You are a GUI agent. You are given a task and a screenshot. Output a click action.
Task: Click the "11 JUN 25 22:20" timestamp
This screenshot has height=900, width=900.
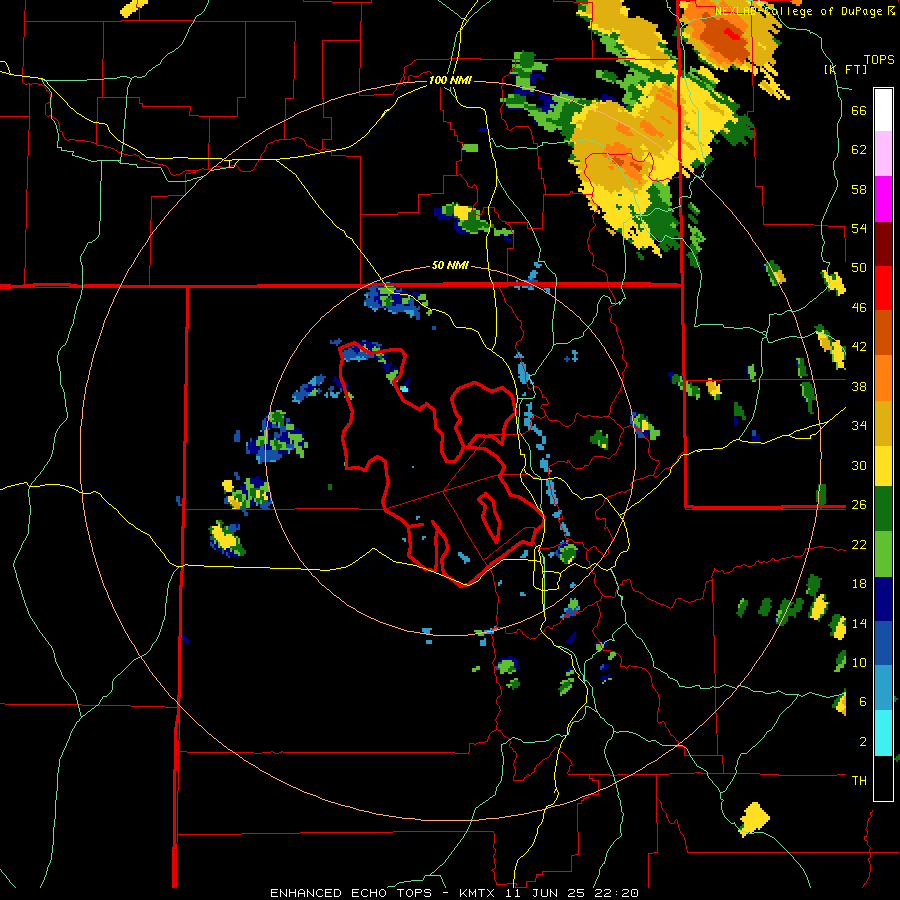(x=572, y=893)
